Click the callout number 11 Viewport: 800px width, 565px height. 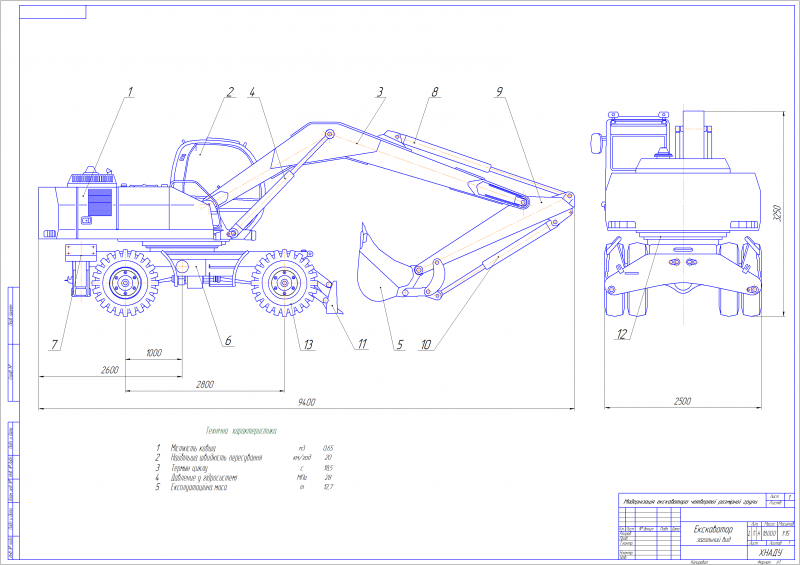(362, 344)
